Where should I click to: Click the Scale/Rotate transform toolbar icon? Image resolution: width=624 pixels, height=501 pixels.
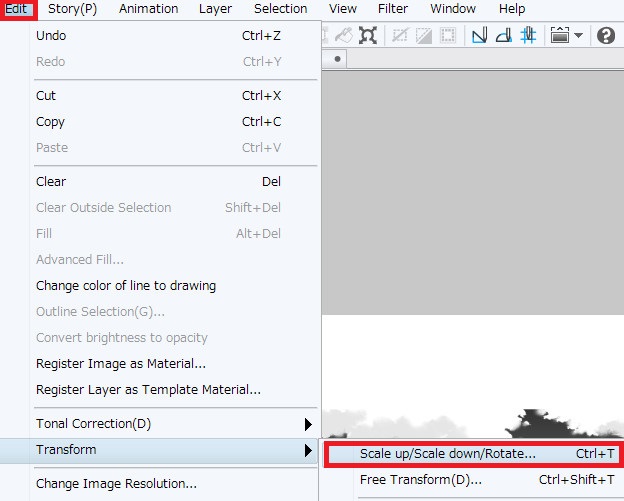368,35
